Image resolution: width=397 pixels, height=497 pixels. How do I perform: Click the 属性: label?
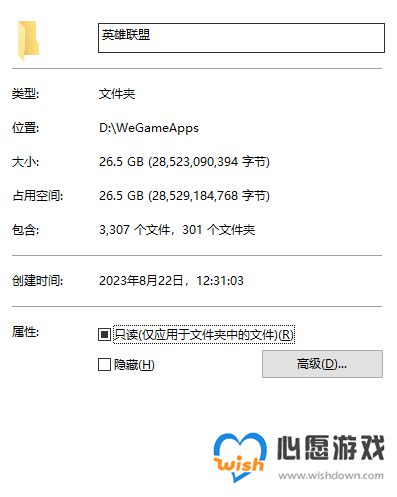(x=26, y=332)
